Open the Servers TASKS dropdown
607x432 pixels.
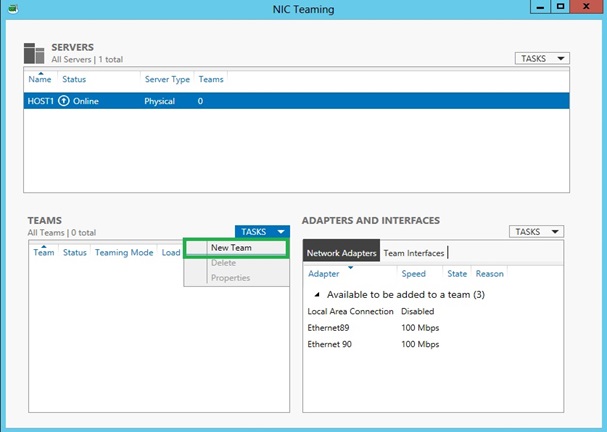tap(542, 58)
